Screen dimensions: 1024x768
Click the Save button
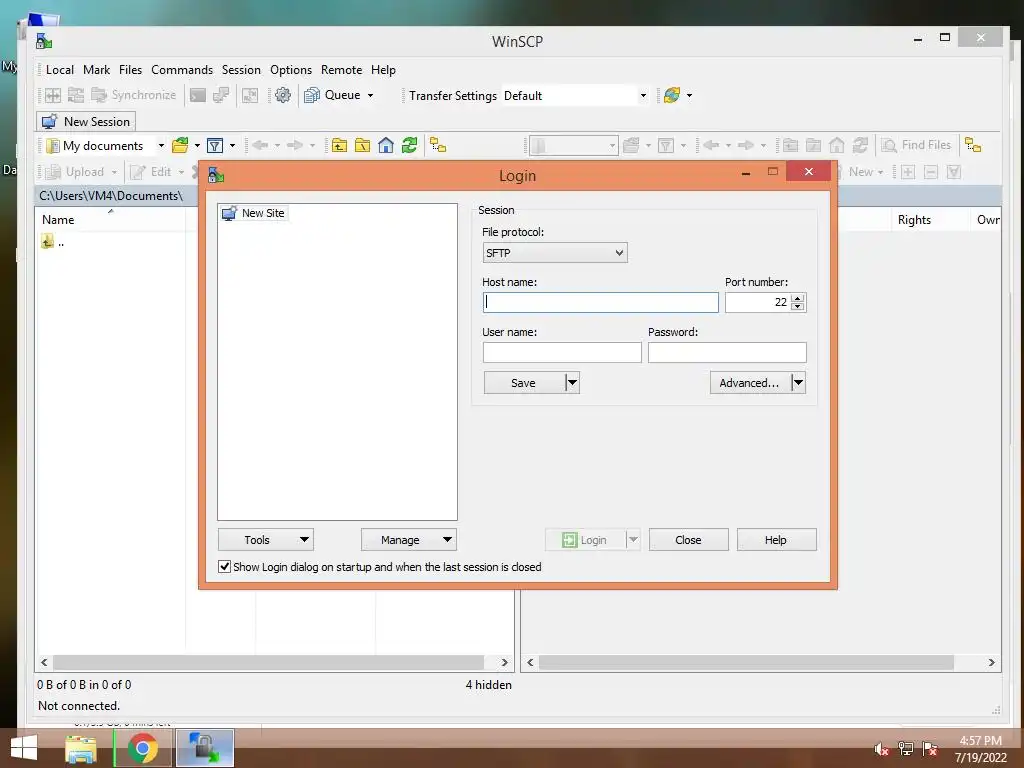(524, 383)
